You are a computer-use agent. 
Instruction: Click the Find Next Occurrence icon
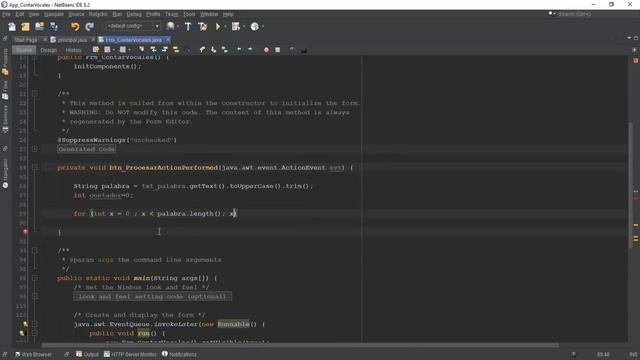point(165,50)
